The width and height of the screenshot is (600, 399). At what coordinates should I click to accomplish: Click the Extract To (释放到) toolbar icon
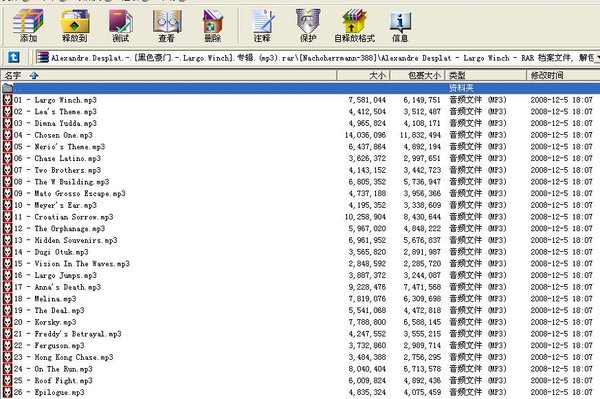coord(75,25)
